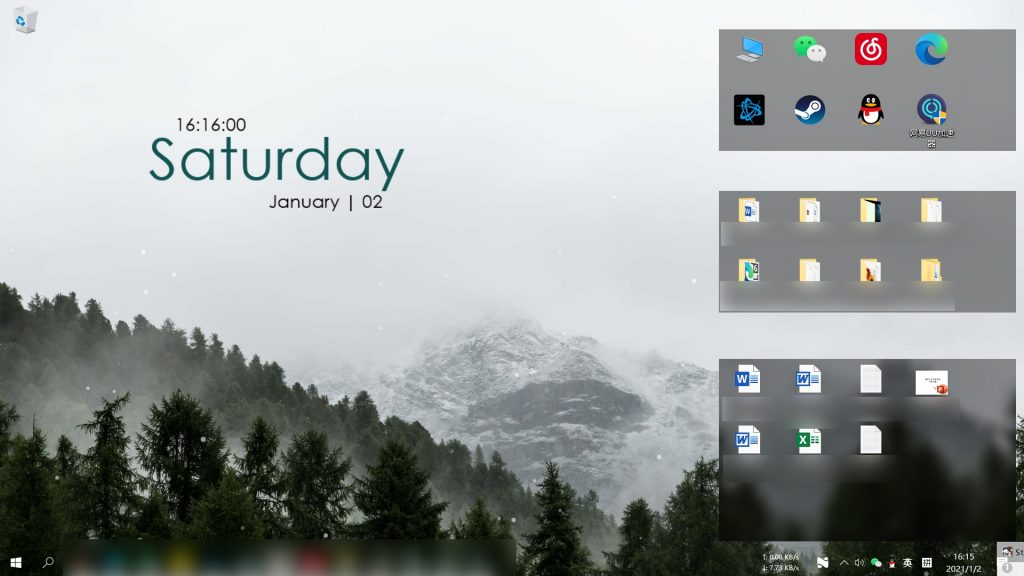Toggle the 英 input language indicator

pyautogui.click(x=908, y=563)
